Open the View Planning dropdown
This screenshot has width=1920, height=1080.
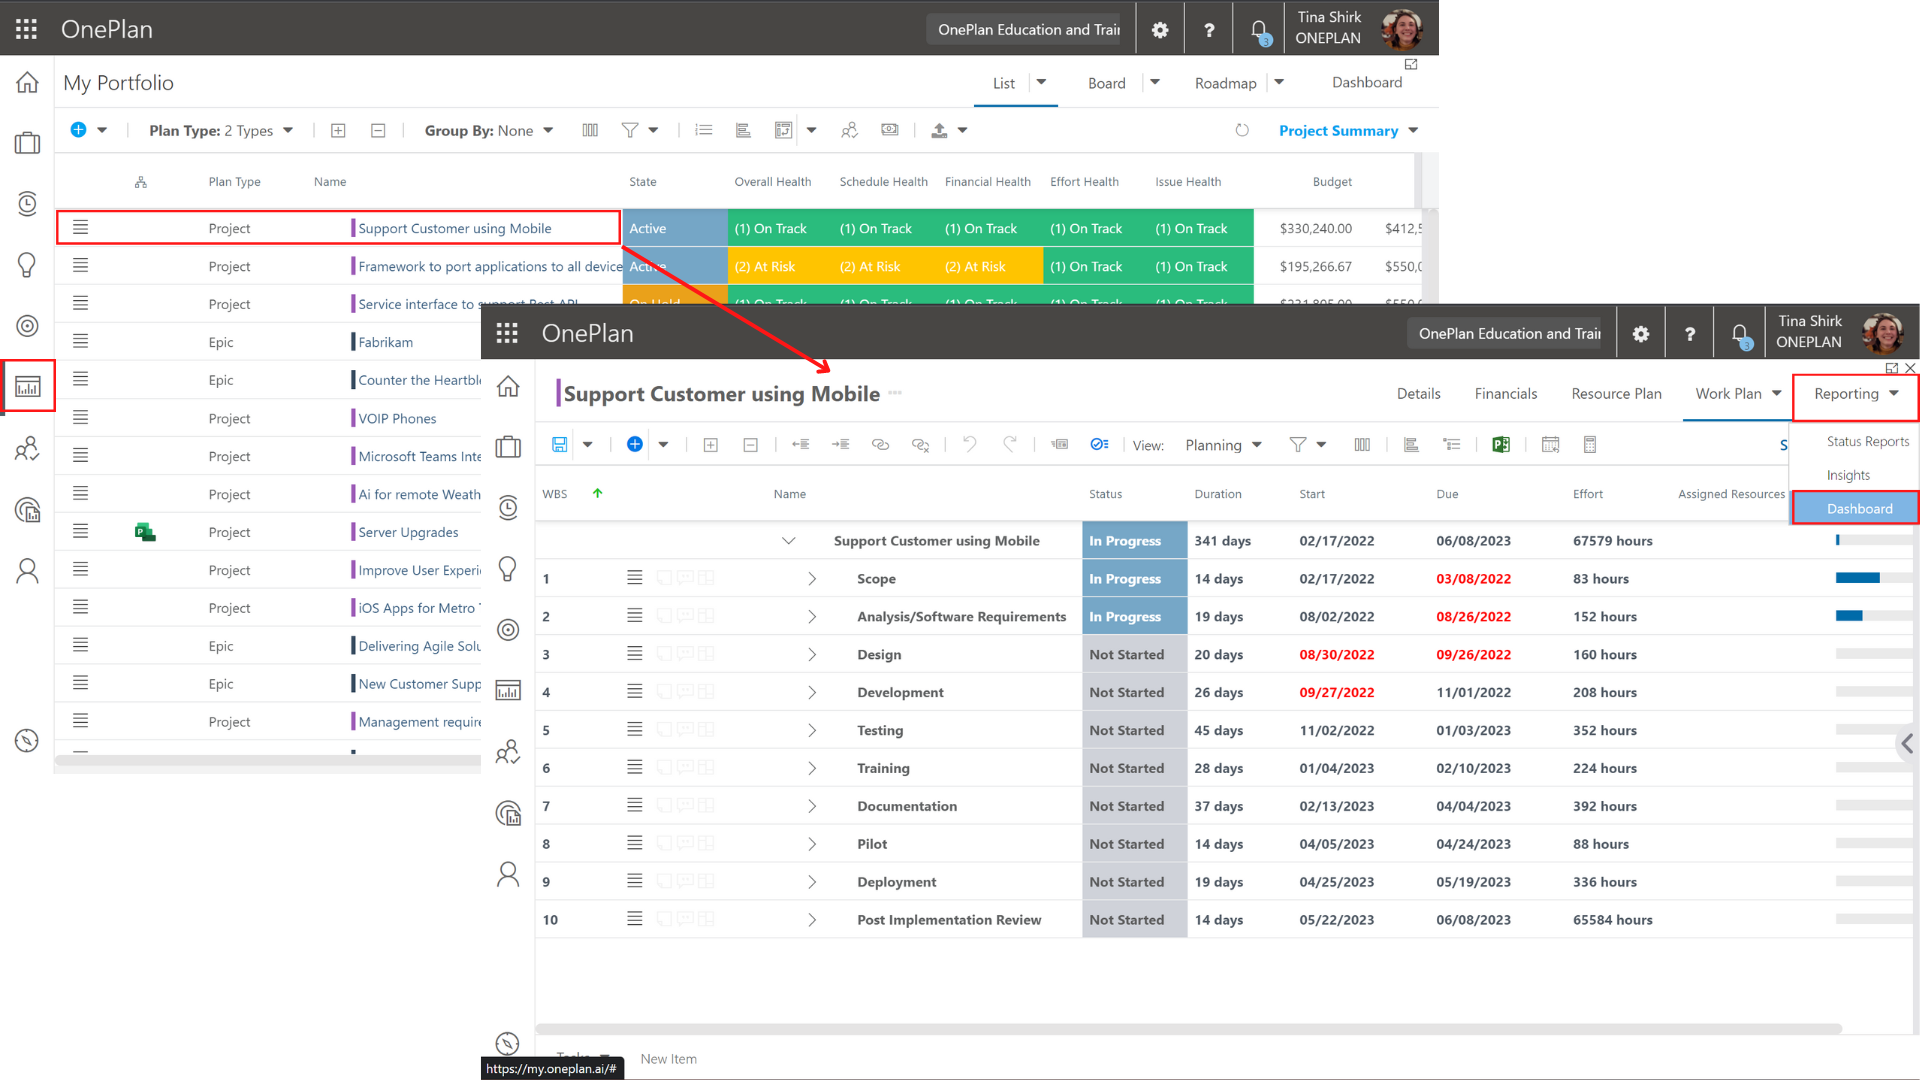(x=1223, y=445)
